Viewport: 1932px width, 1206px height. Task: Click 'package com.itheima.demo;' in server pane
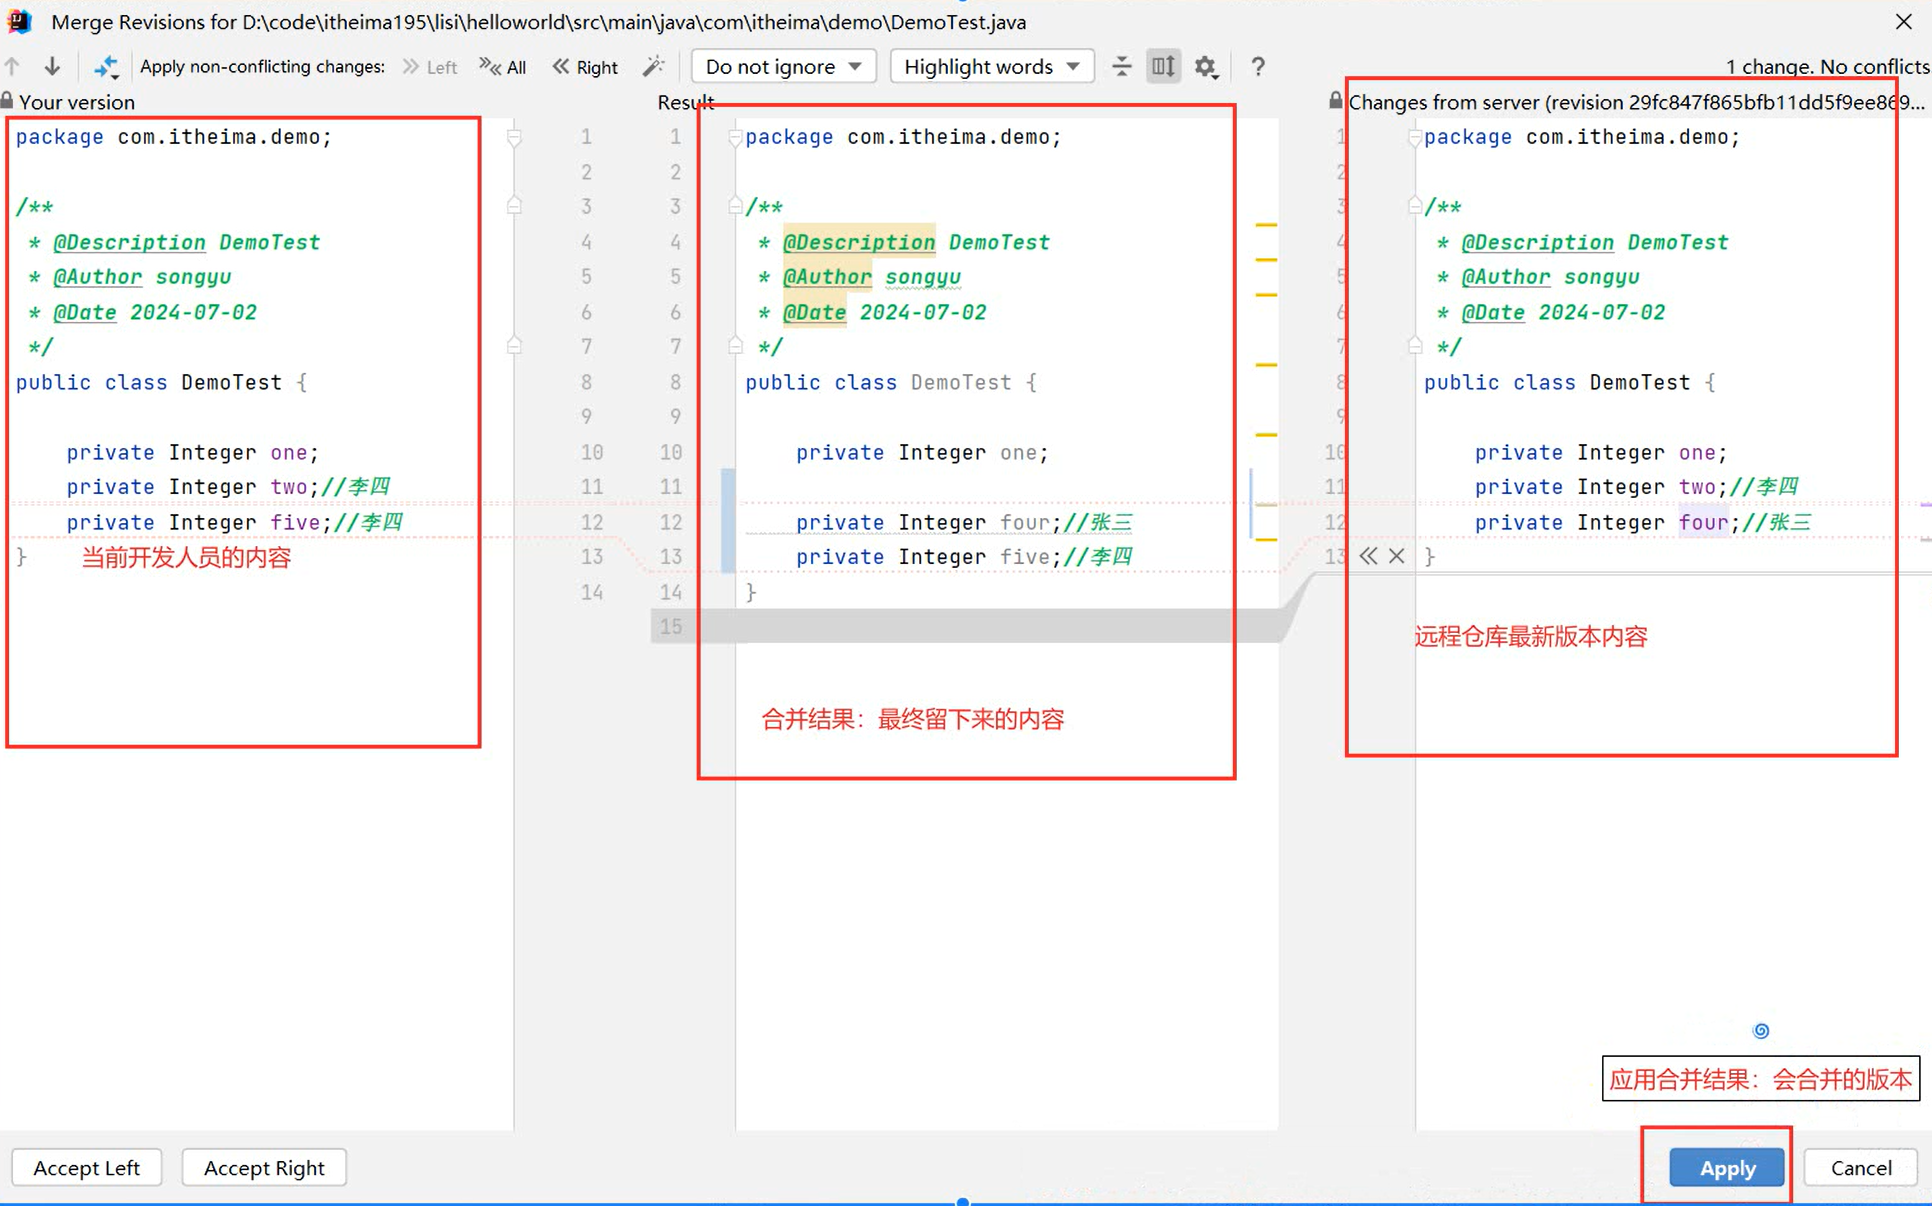[x=1582, y=137]
